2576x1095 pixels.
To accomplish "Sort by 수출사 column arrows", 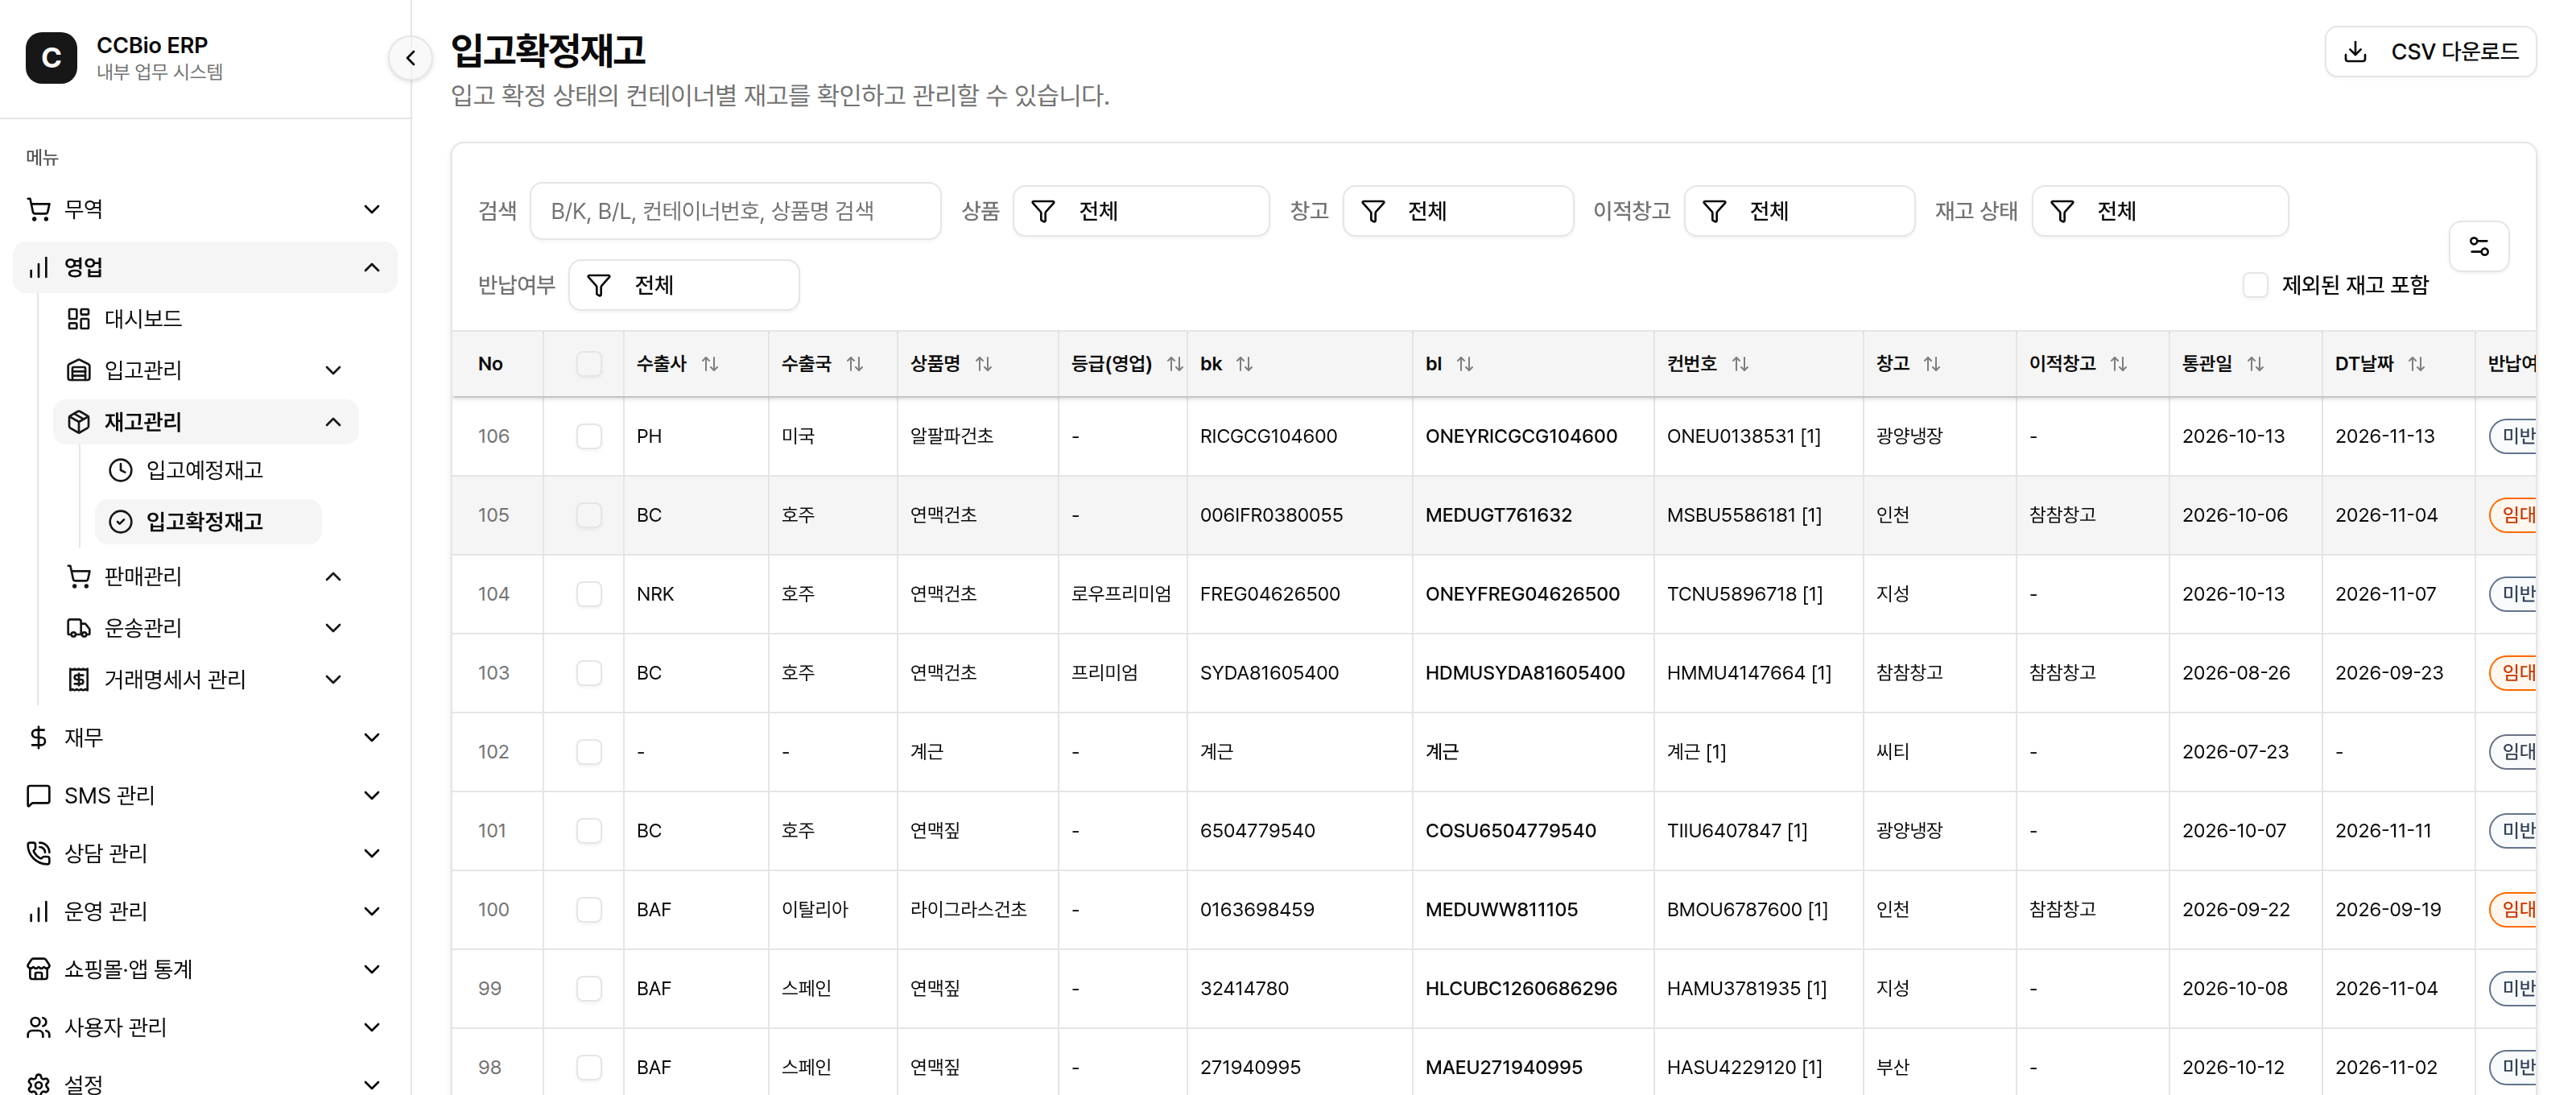I will (710, 364).
